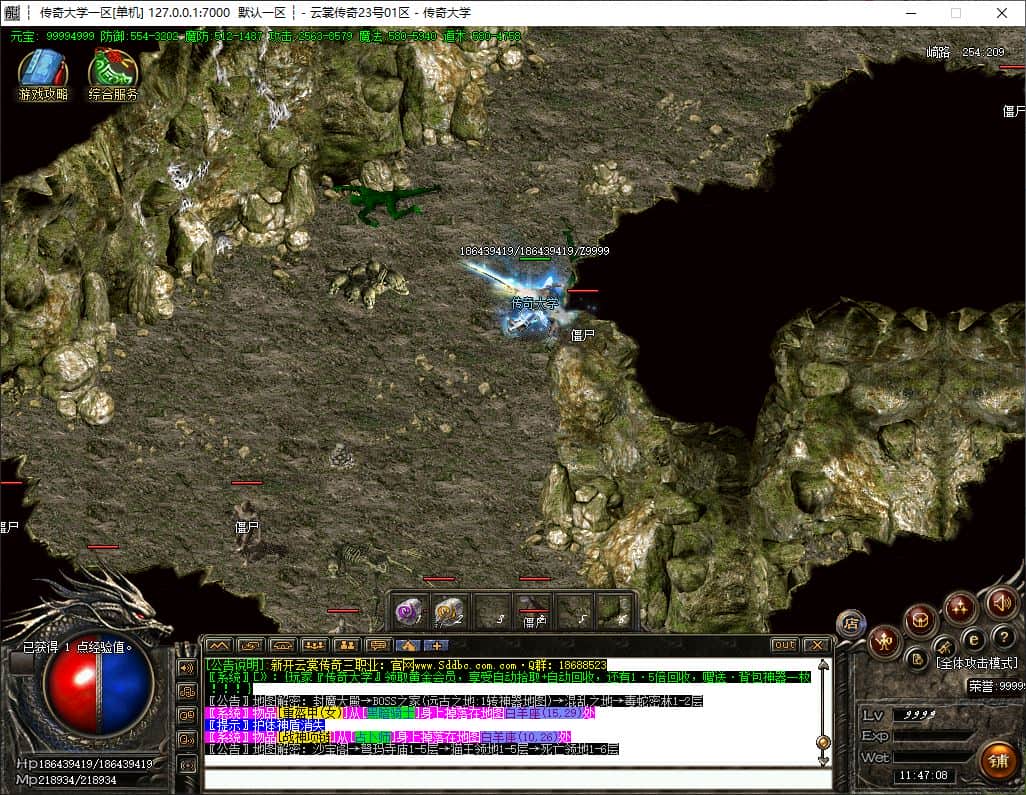The height and width of the screenshot is (795, 1026).
Task: Click the third chat toolbar button
Action: click(x=283, y=646)
